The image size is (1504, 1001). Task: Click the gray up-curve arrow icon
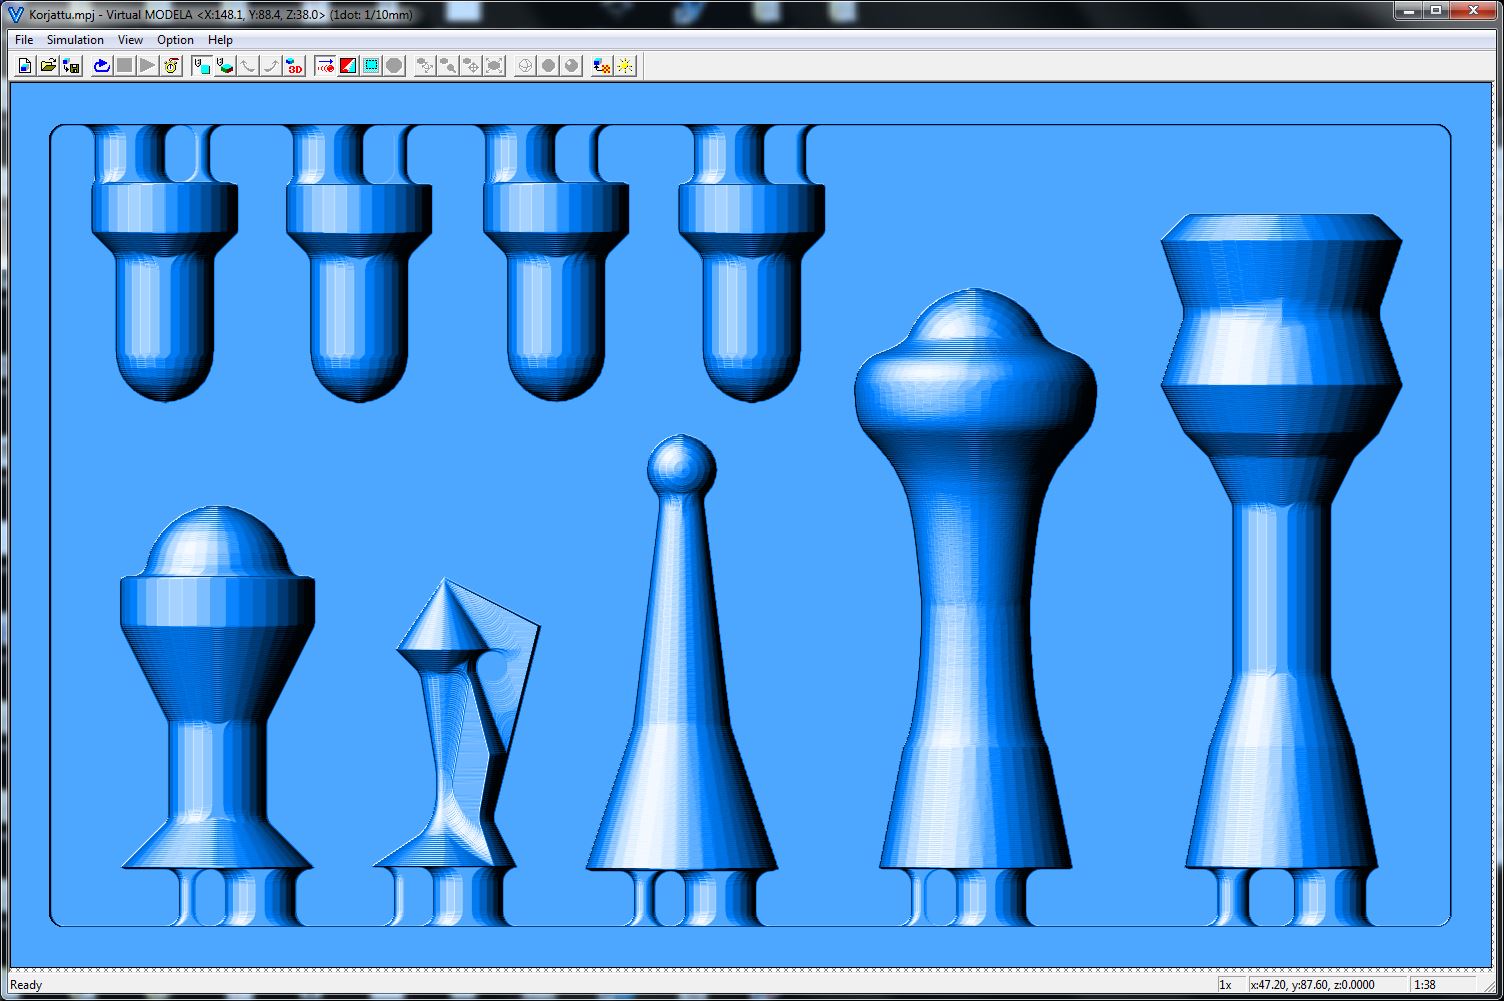[x=271, y=66]
